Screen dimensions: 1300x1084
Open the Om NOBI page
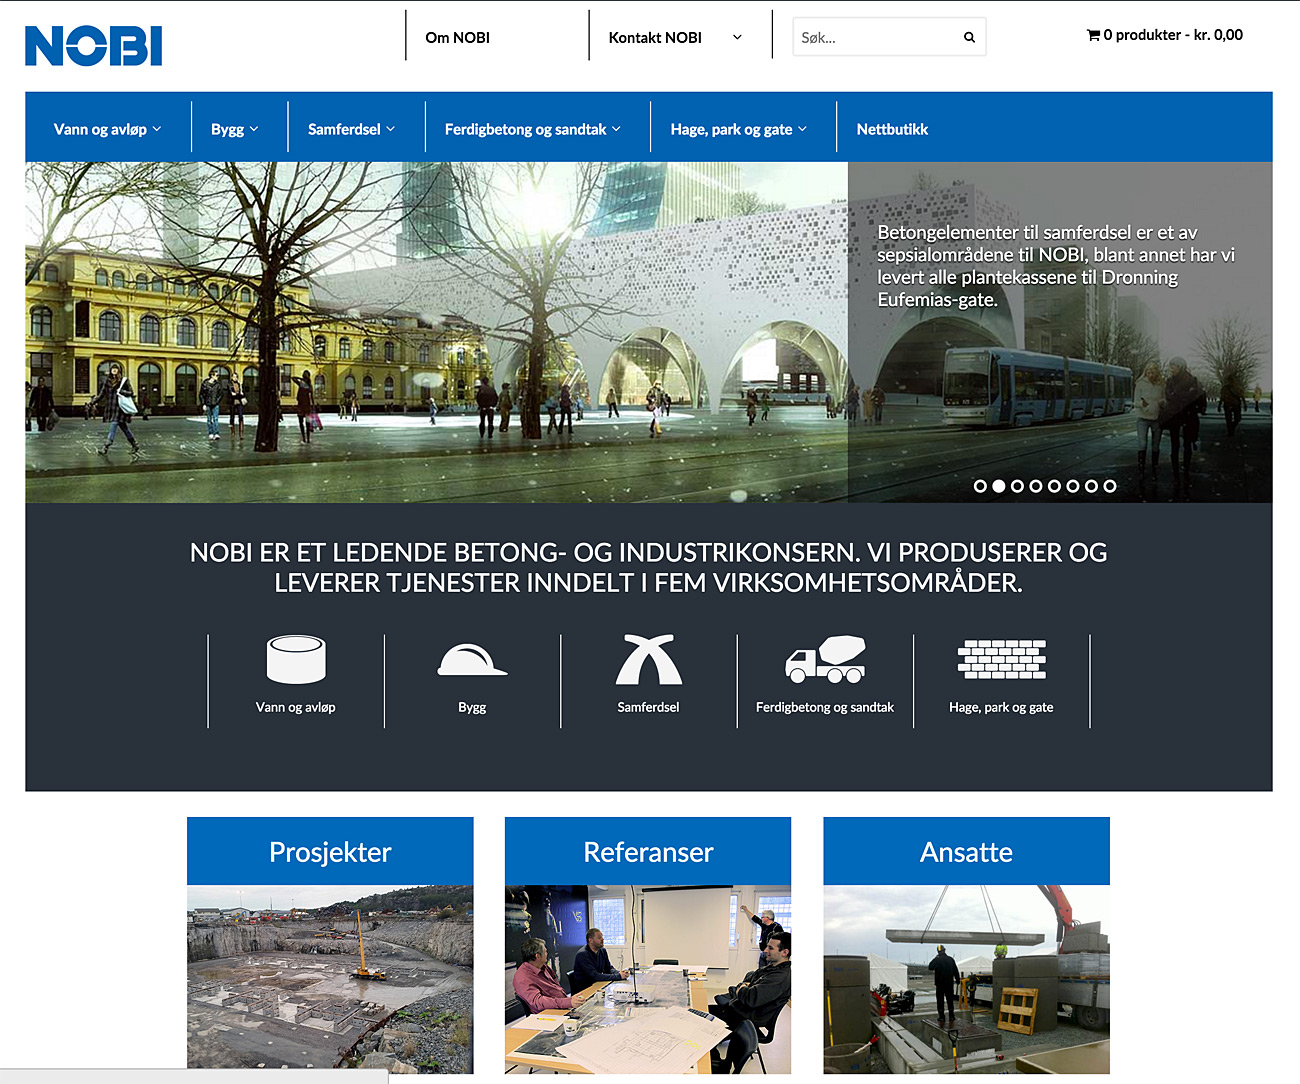coord(458,37)
